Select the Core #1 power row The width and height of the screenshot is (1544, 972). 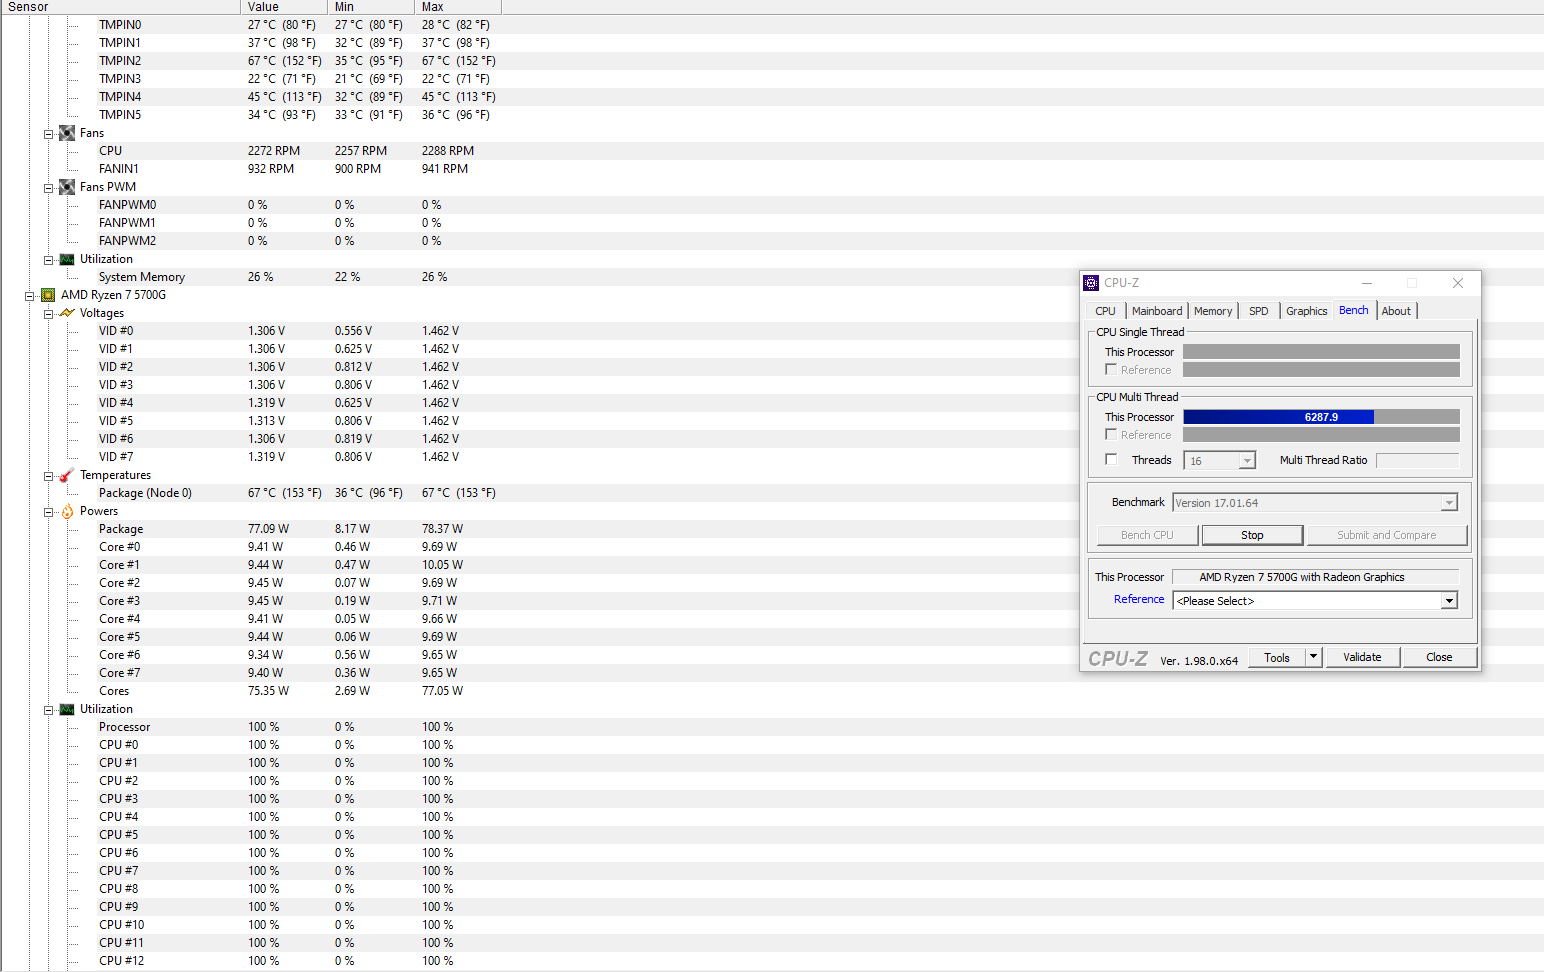pyautogui.click(x=772, y=565)
